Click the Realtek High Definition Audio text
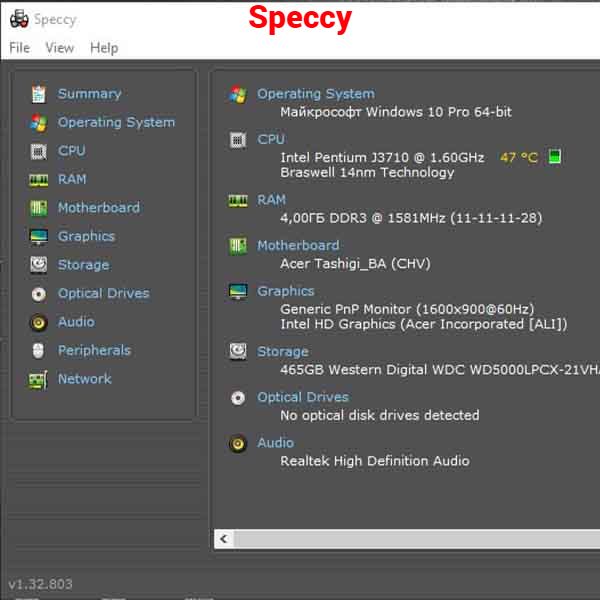 click(x=375, y=461)
